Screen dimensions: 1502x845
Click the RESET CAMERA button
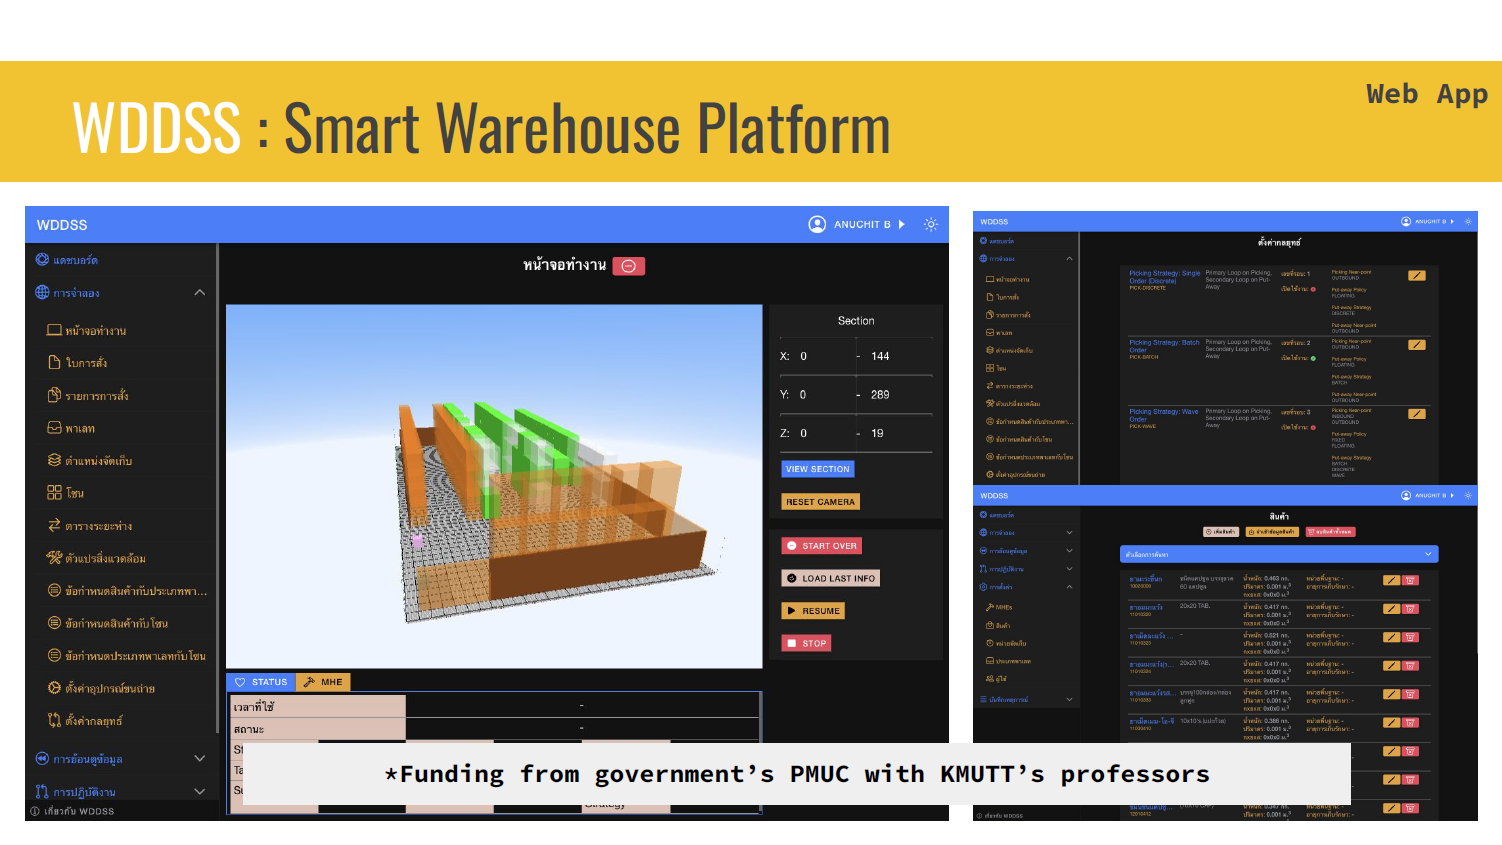click(x=820, y=502)
